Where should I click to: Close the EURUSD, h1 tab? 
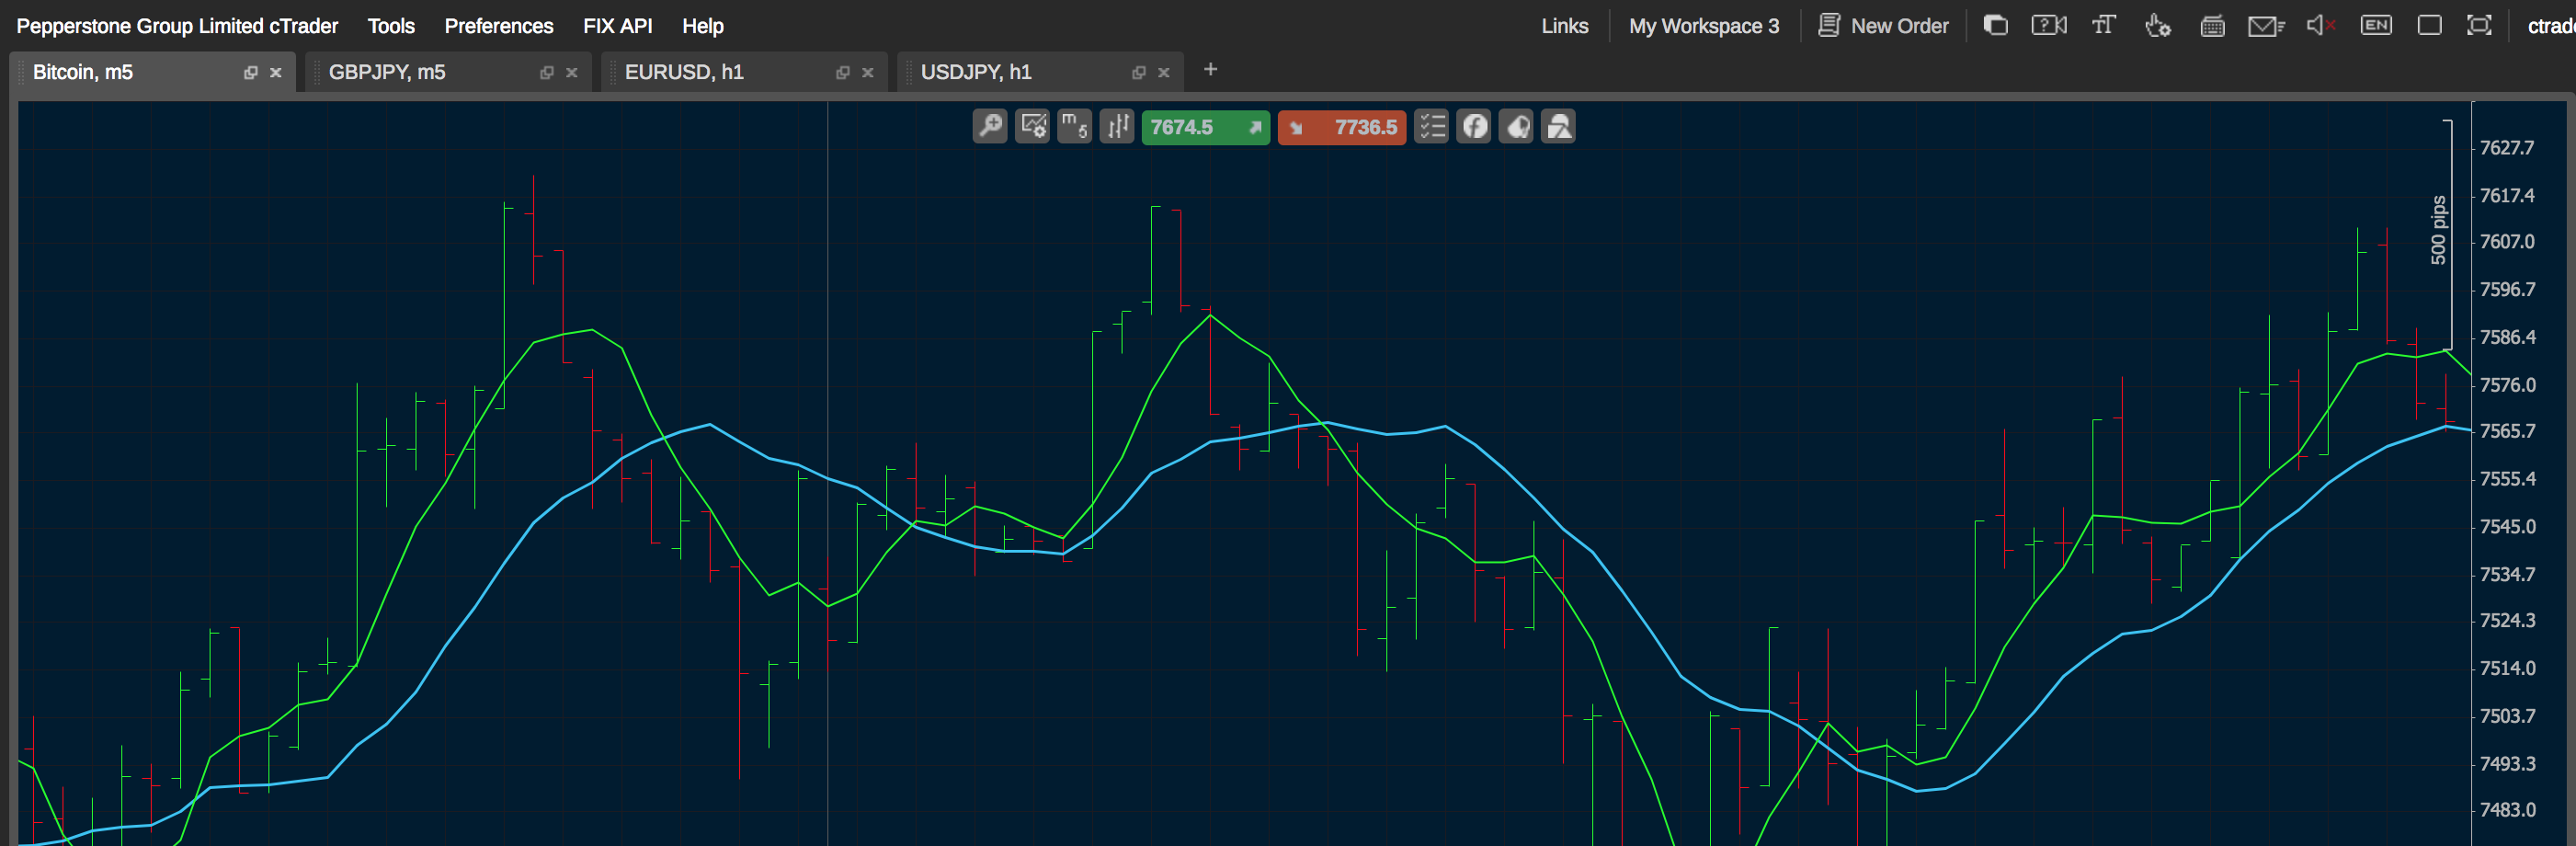868,73
